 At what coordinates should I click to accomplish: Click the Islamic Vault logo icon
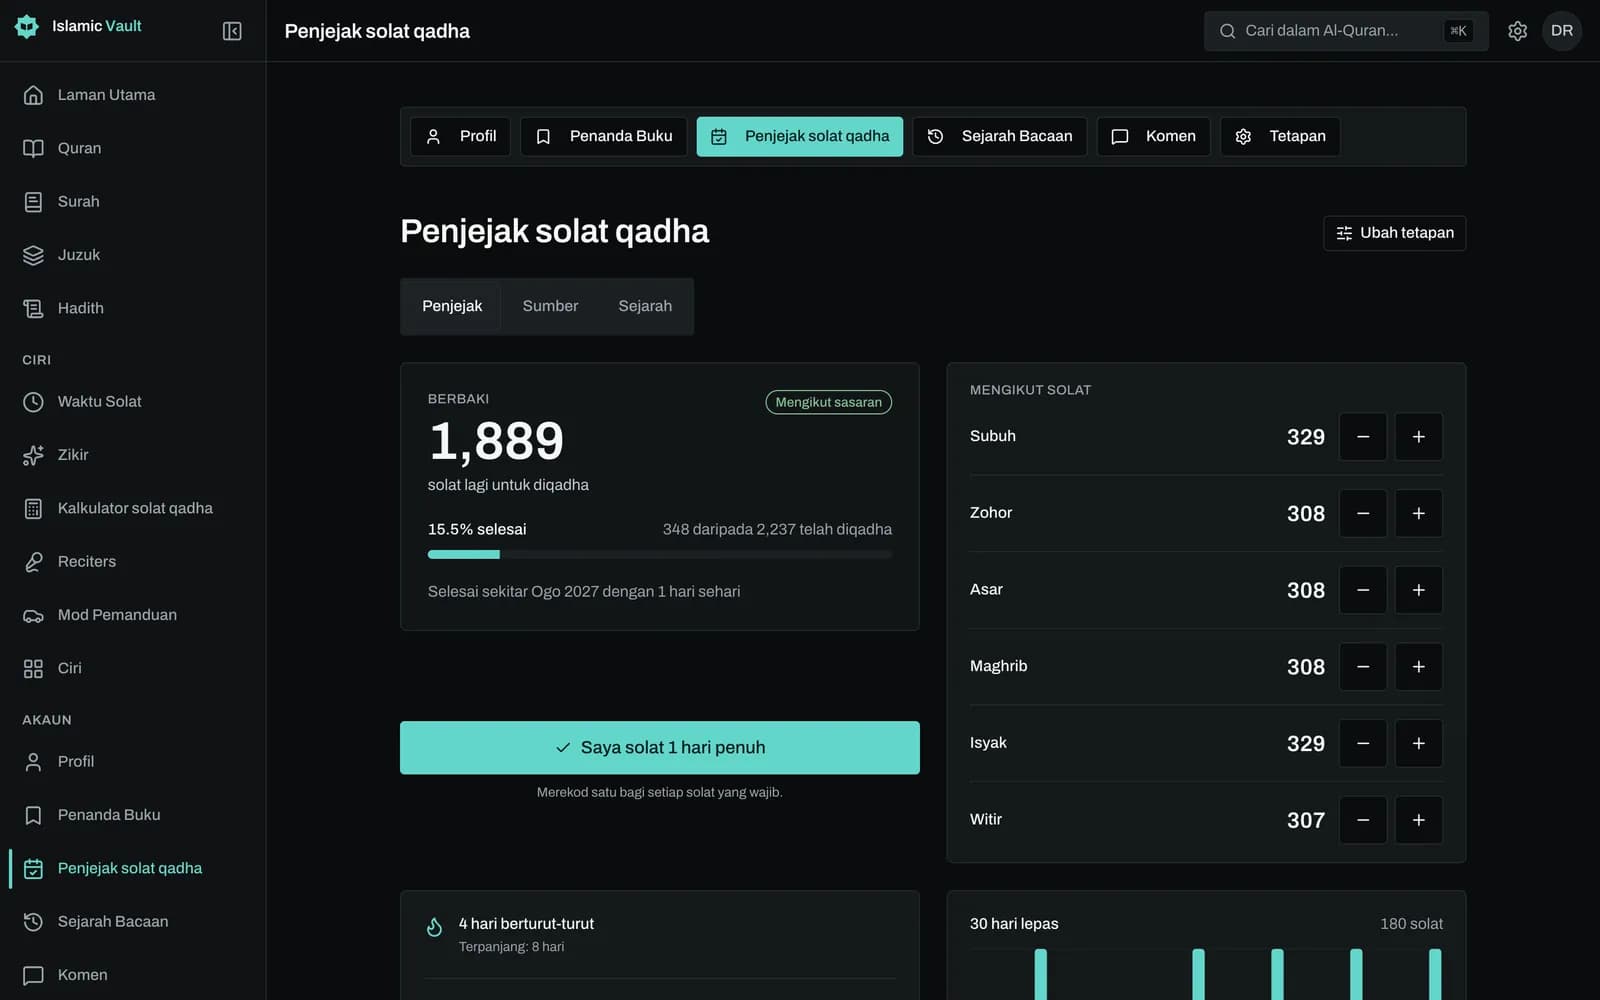(x=27, y=26)
